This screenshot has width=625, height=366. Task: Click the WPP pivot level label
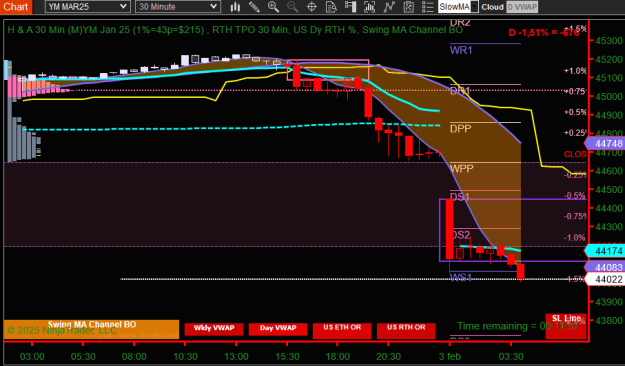(x=462, y=169)
